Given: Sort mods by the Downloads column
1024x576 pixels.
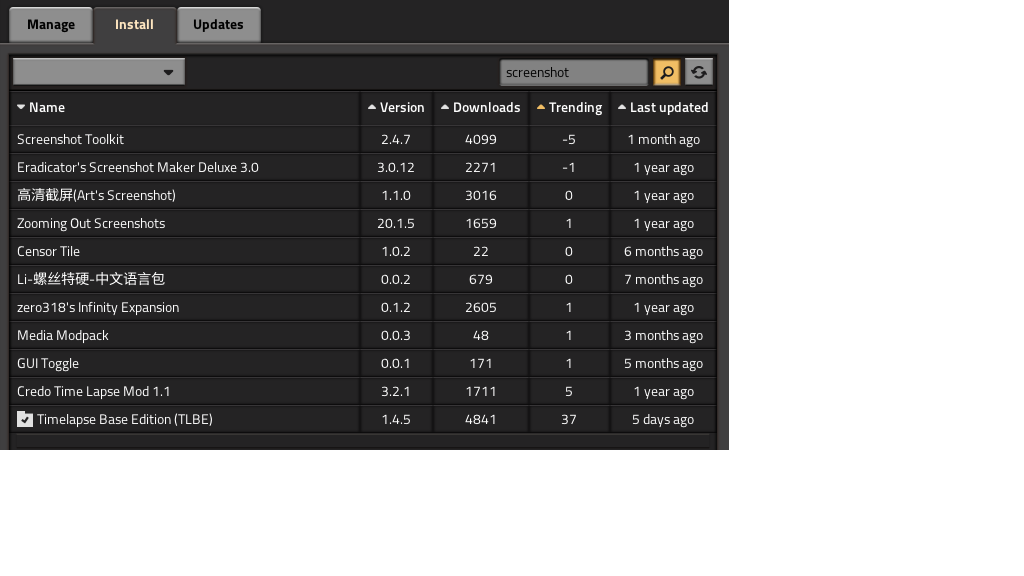Looking at the screenshot, I should click(x=481, y=108).
